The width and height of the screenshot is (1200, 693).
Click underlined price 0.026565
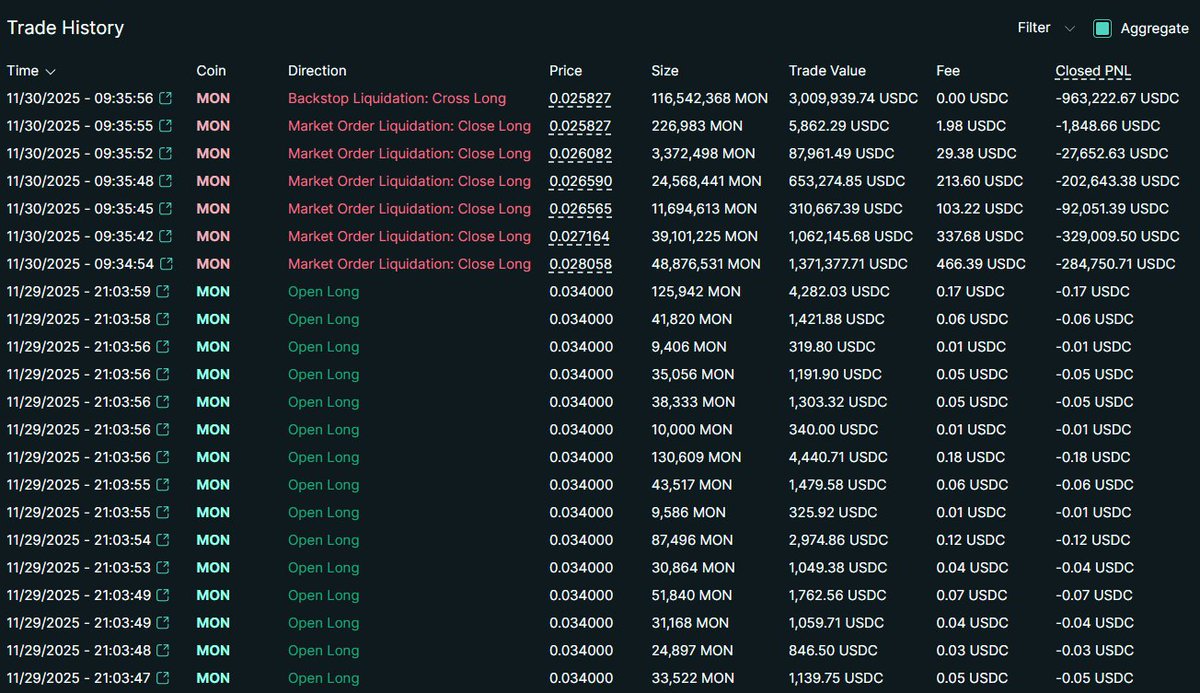pyautogui.click(x=580, y=208)
